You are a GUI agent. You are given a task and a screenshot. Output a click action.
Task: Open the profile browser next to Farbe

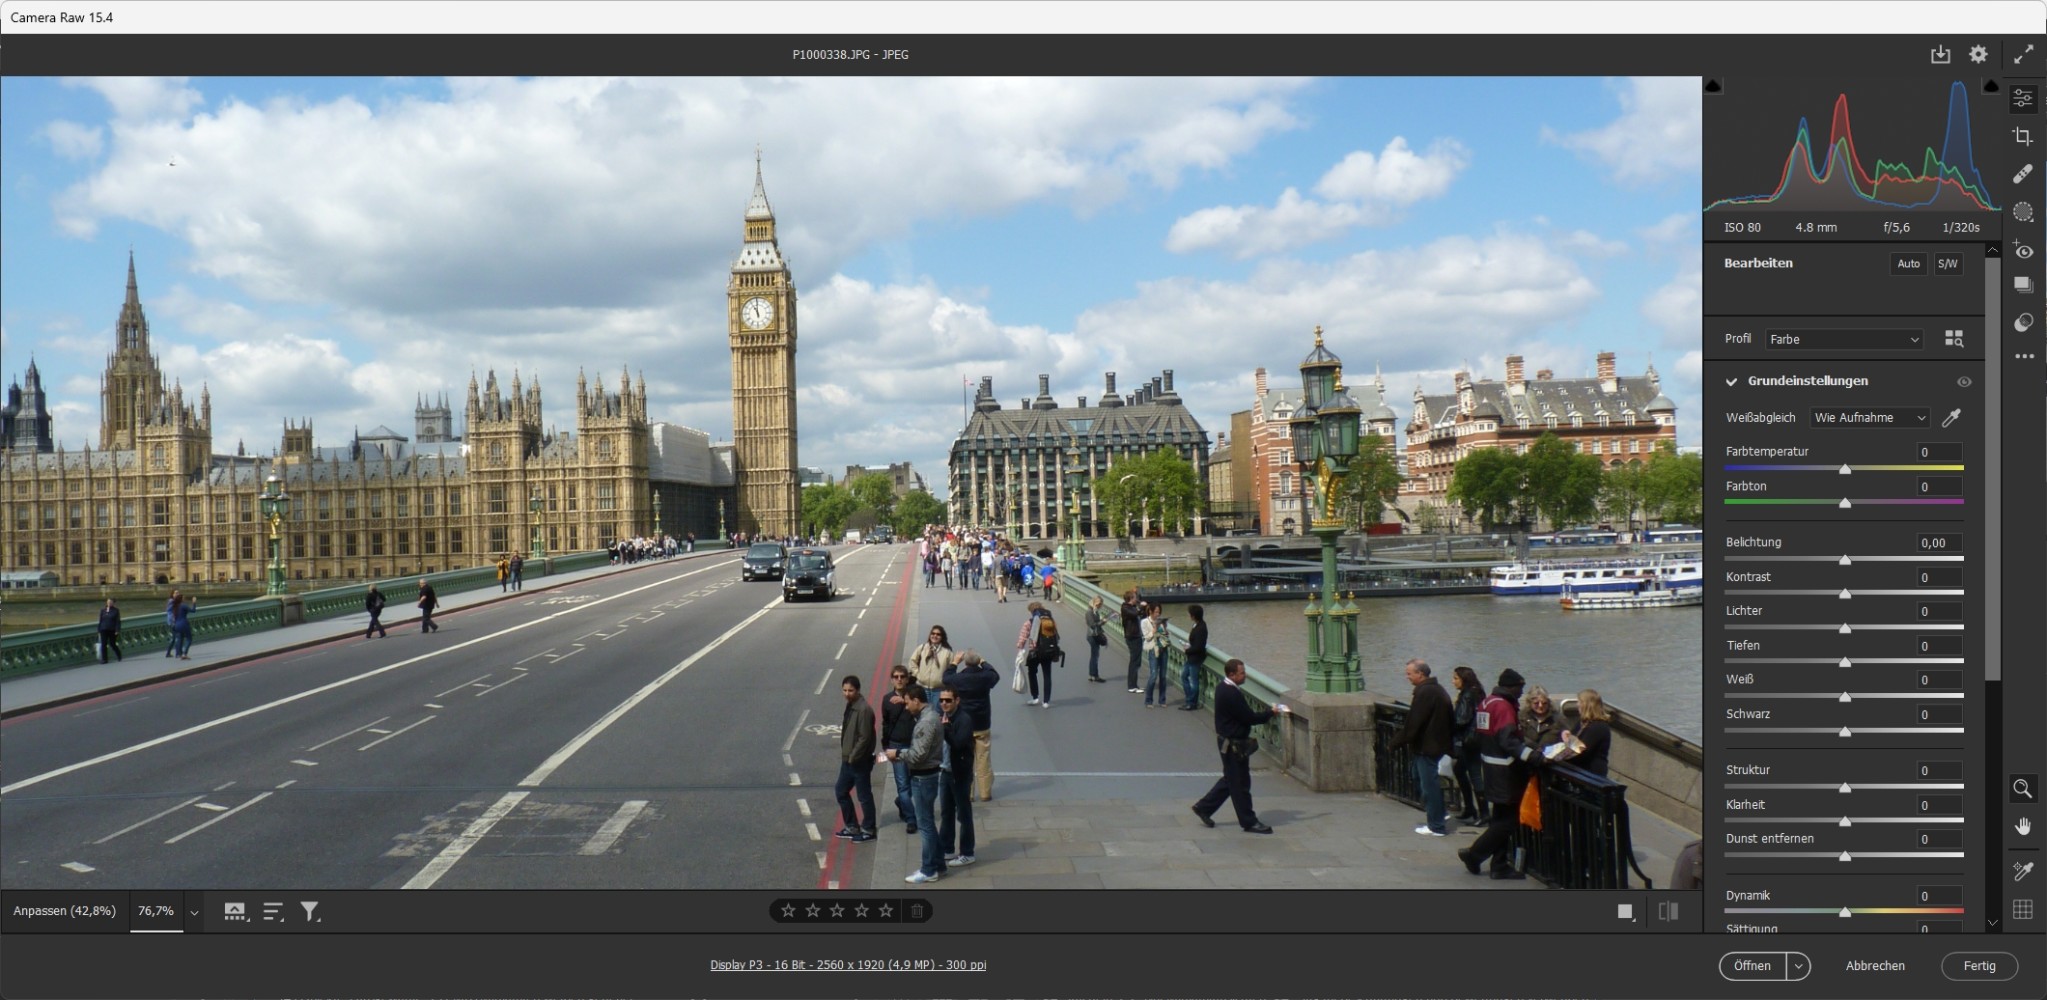1954,339
